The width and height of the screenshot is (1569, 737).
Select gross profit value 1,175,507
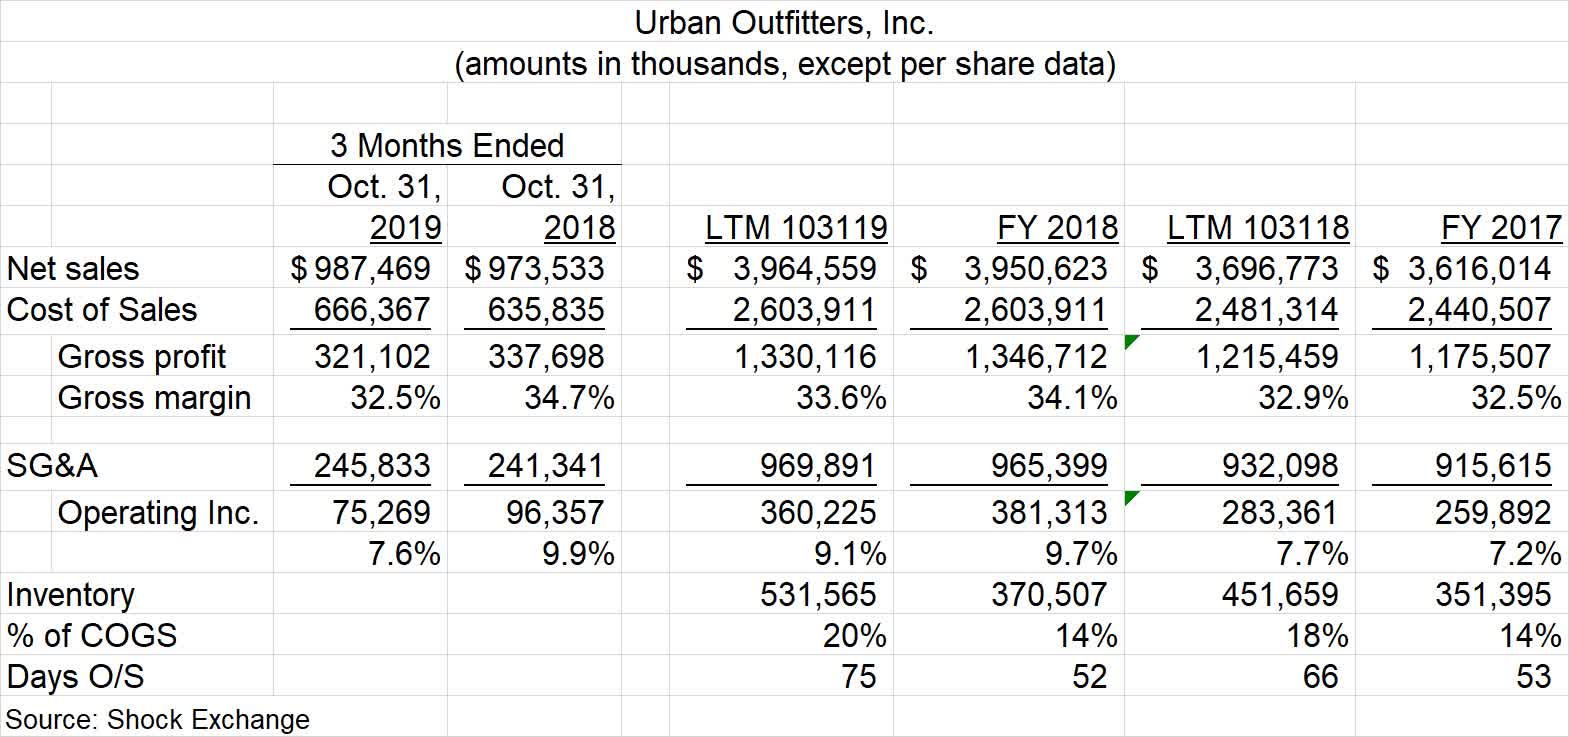1480,357
